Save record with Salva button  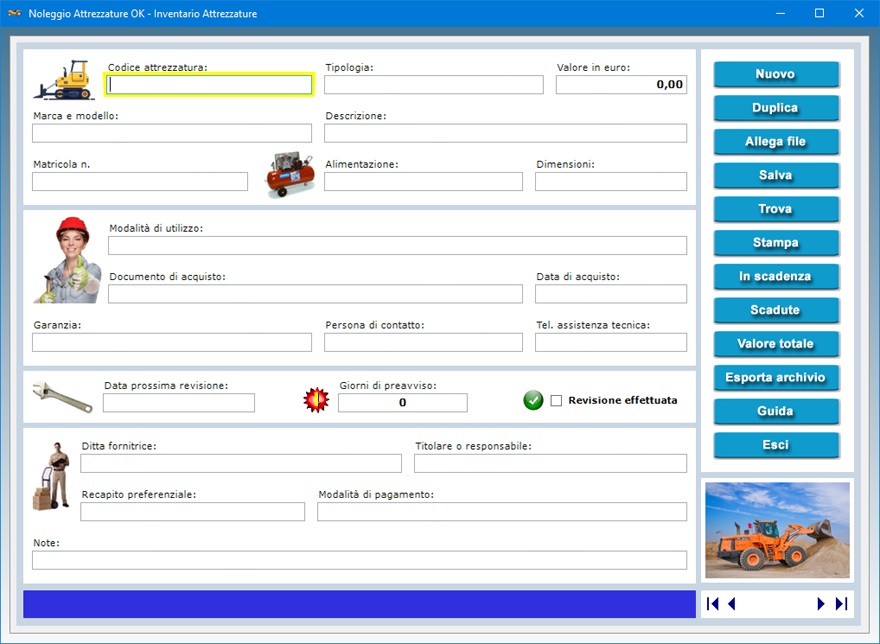coord(776,175)
